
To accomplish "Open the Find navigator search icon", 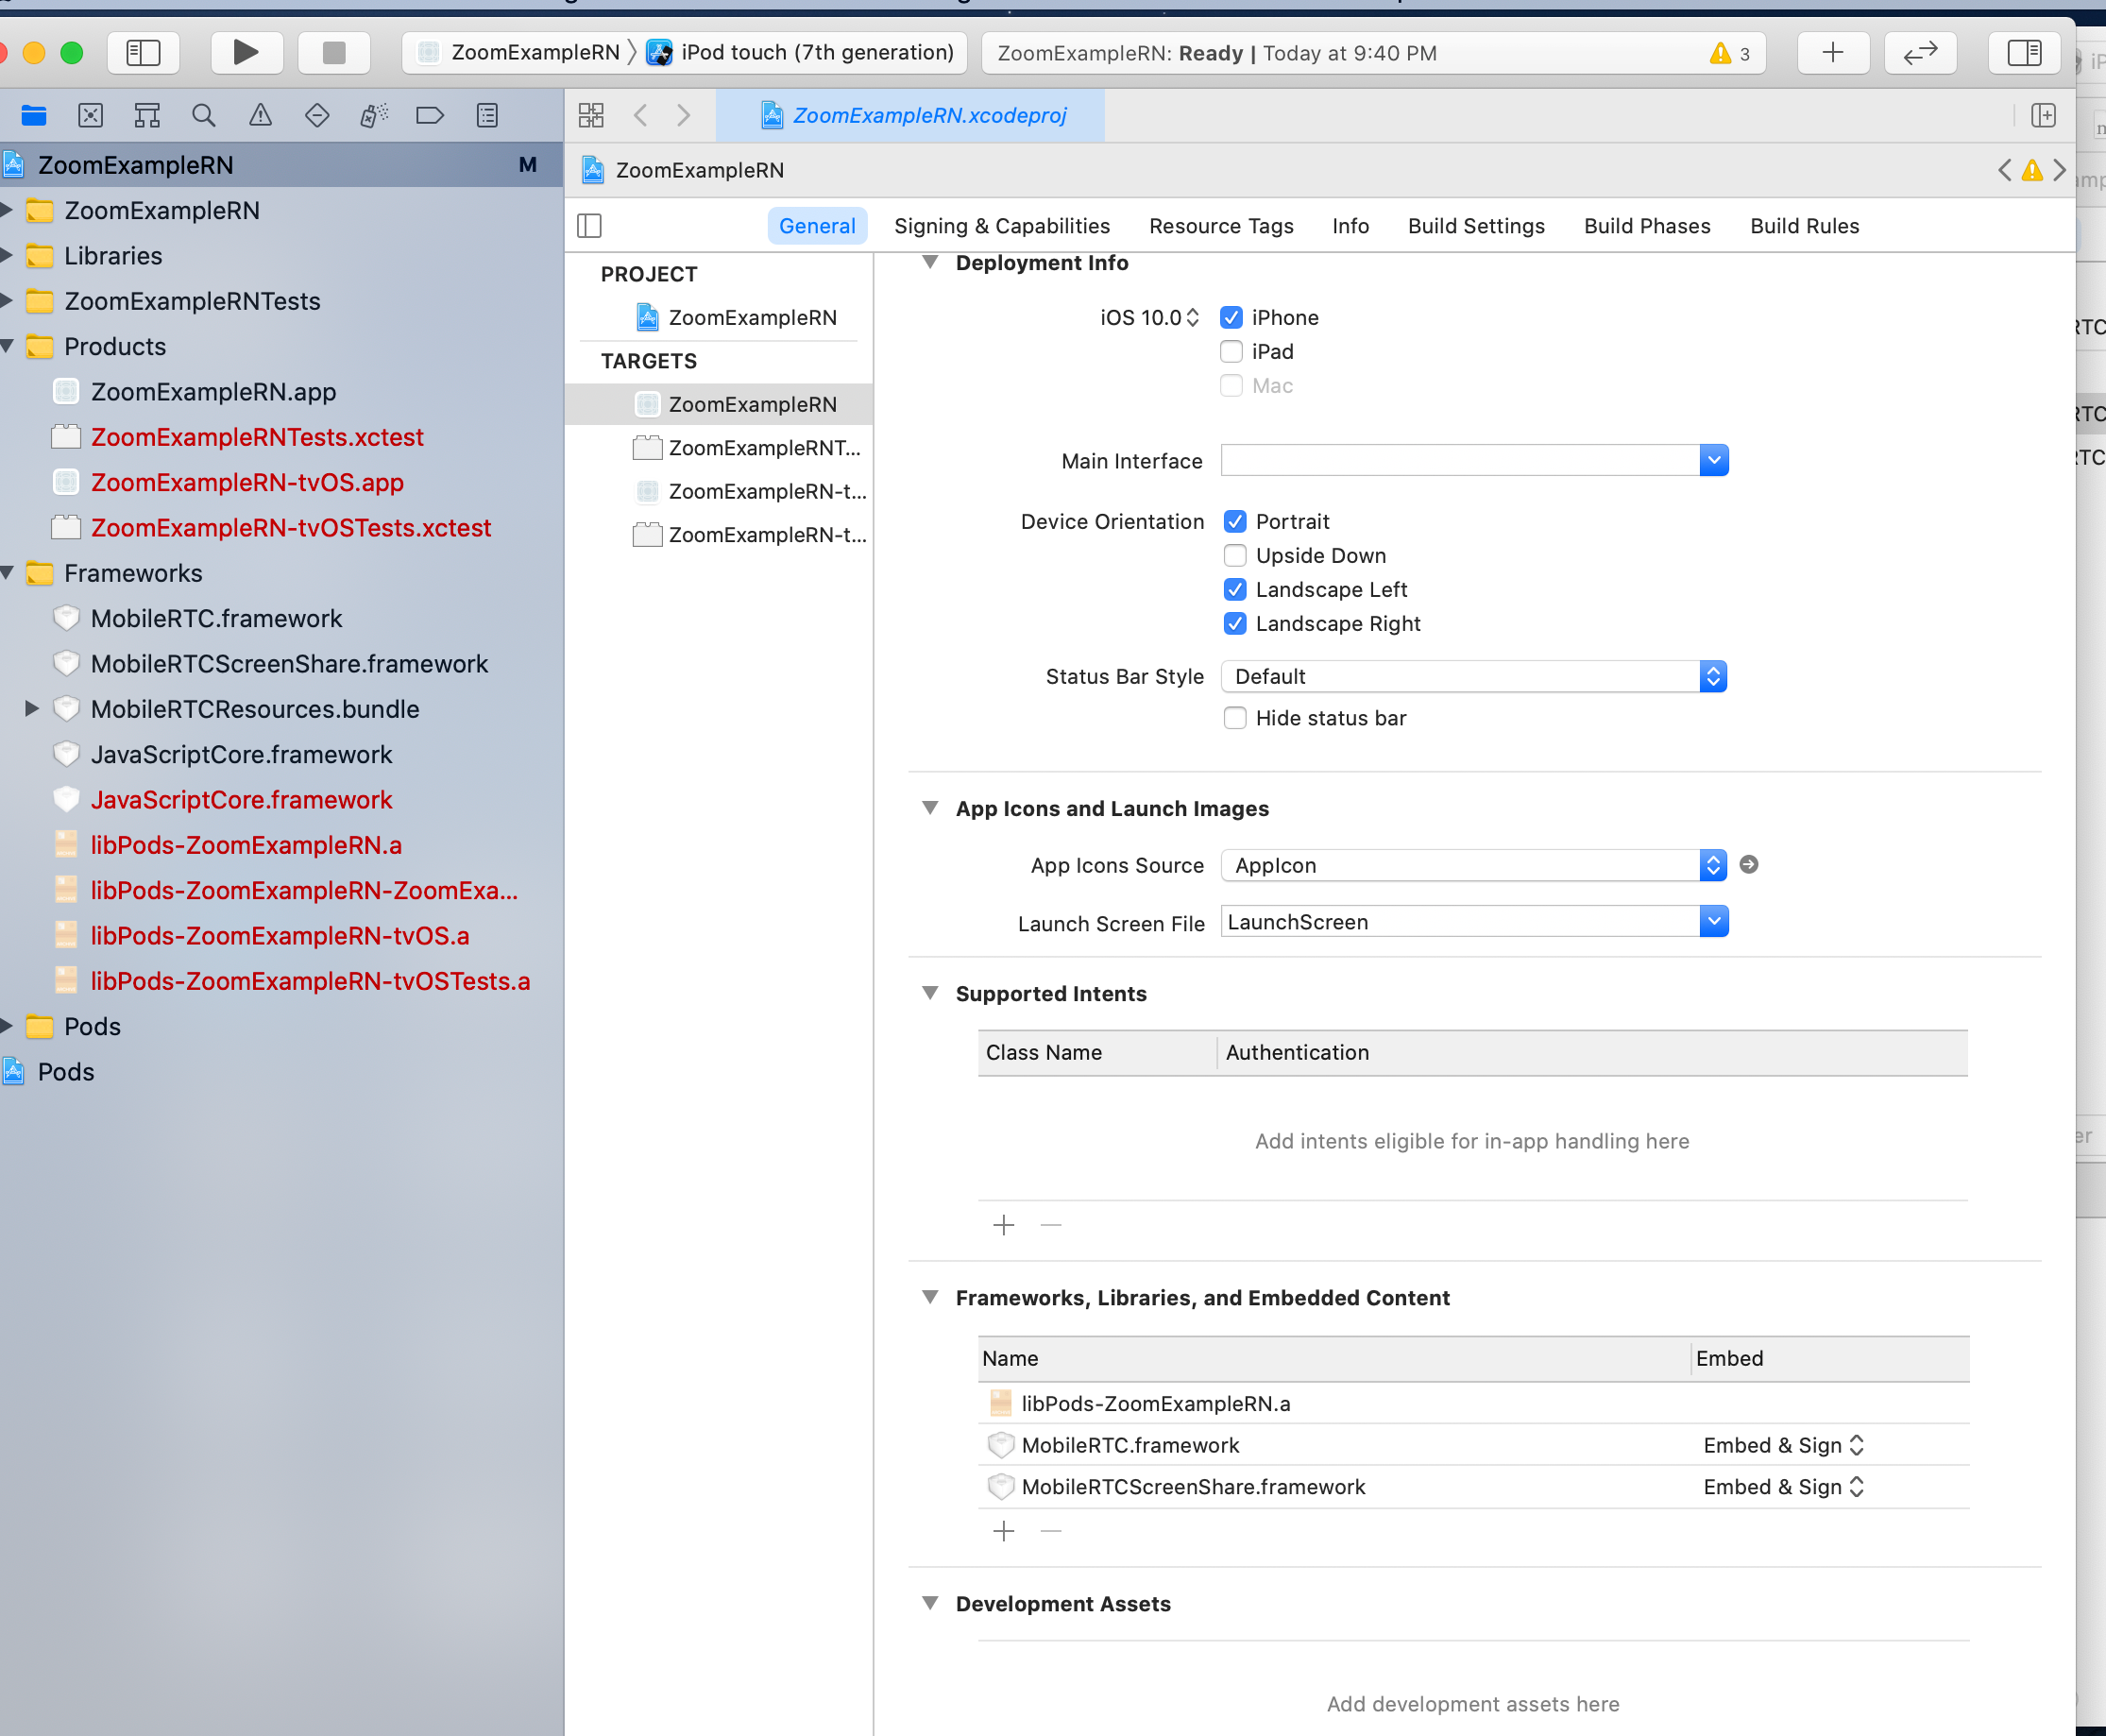I will click(203, 116).
